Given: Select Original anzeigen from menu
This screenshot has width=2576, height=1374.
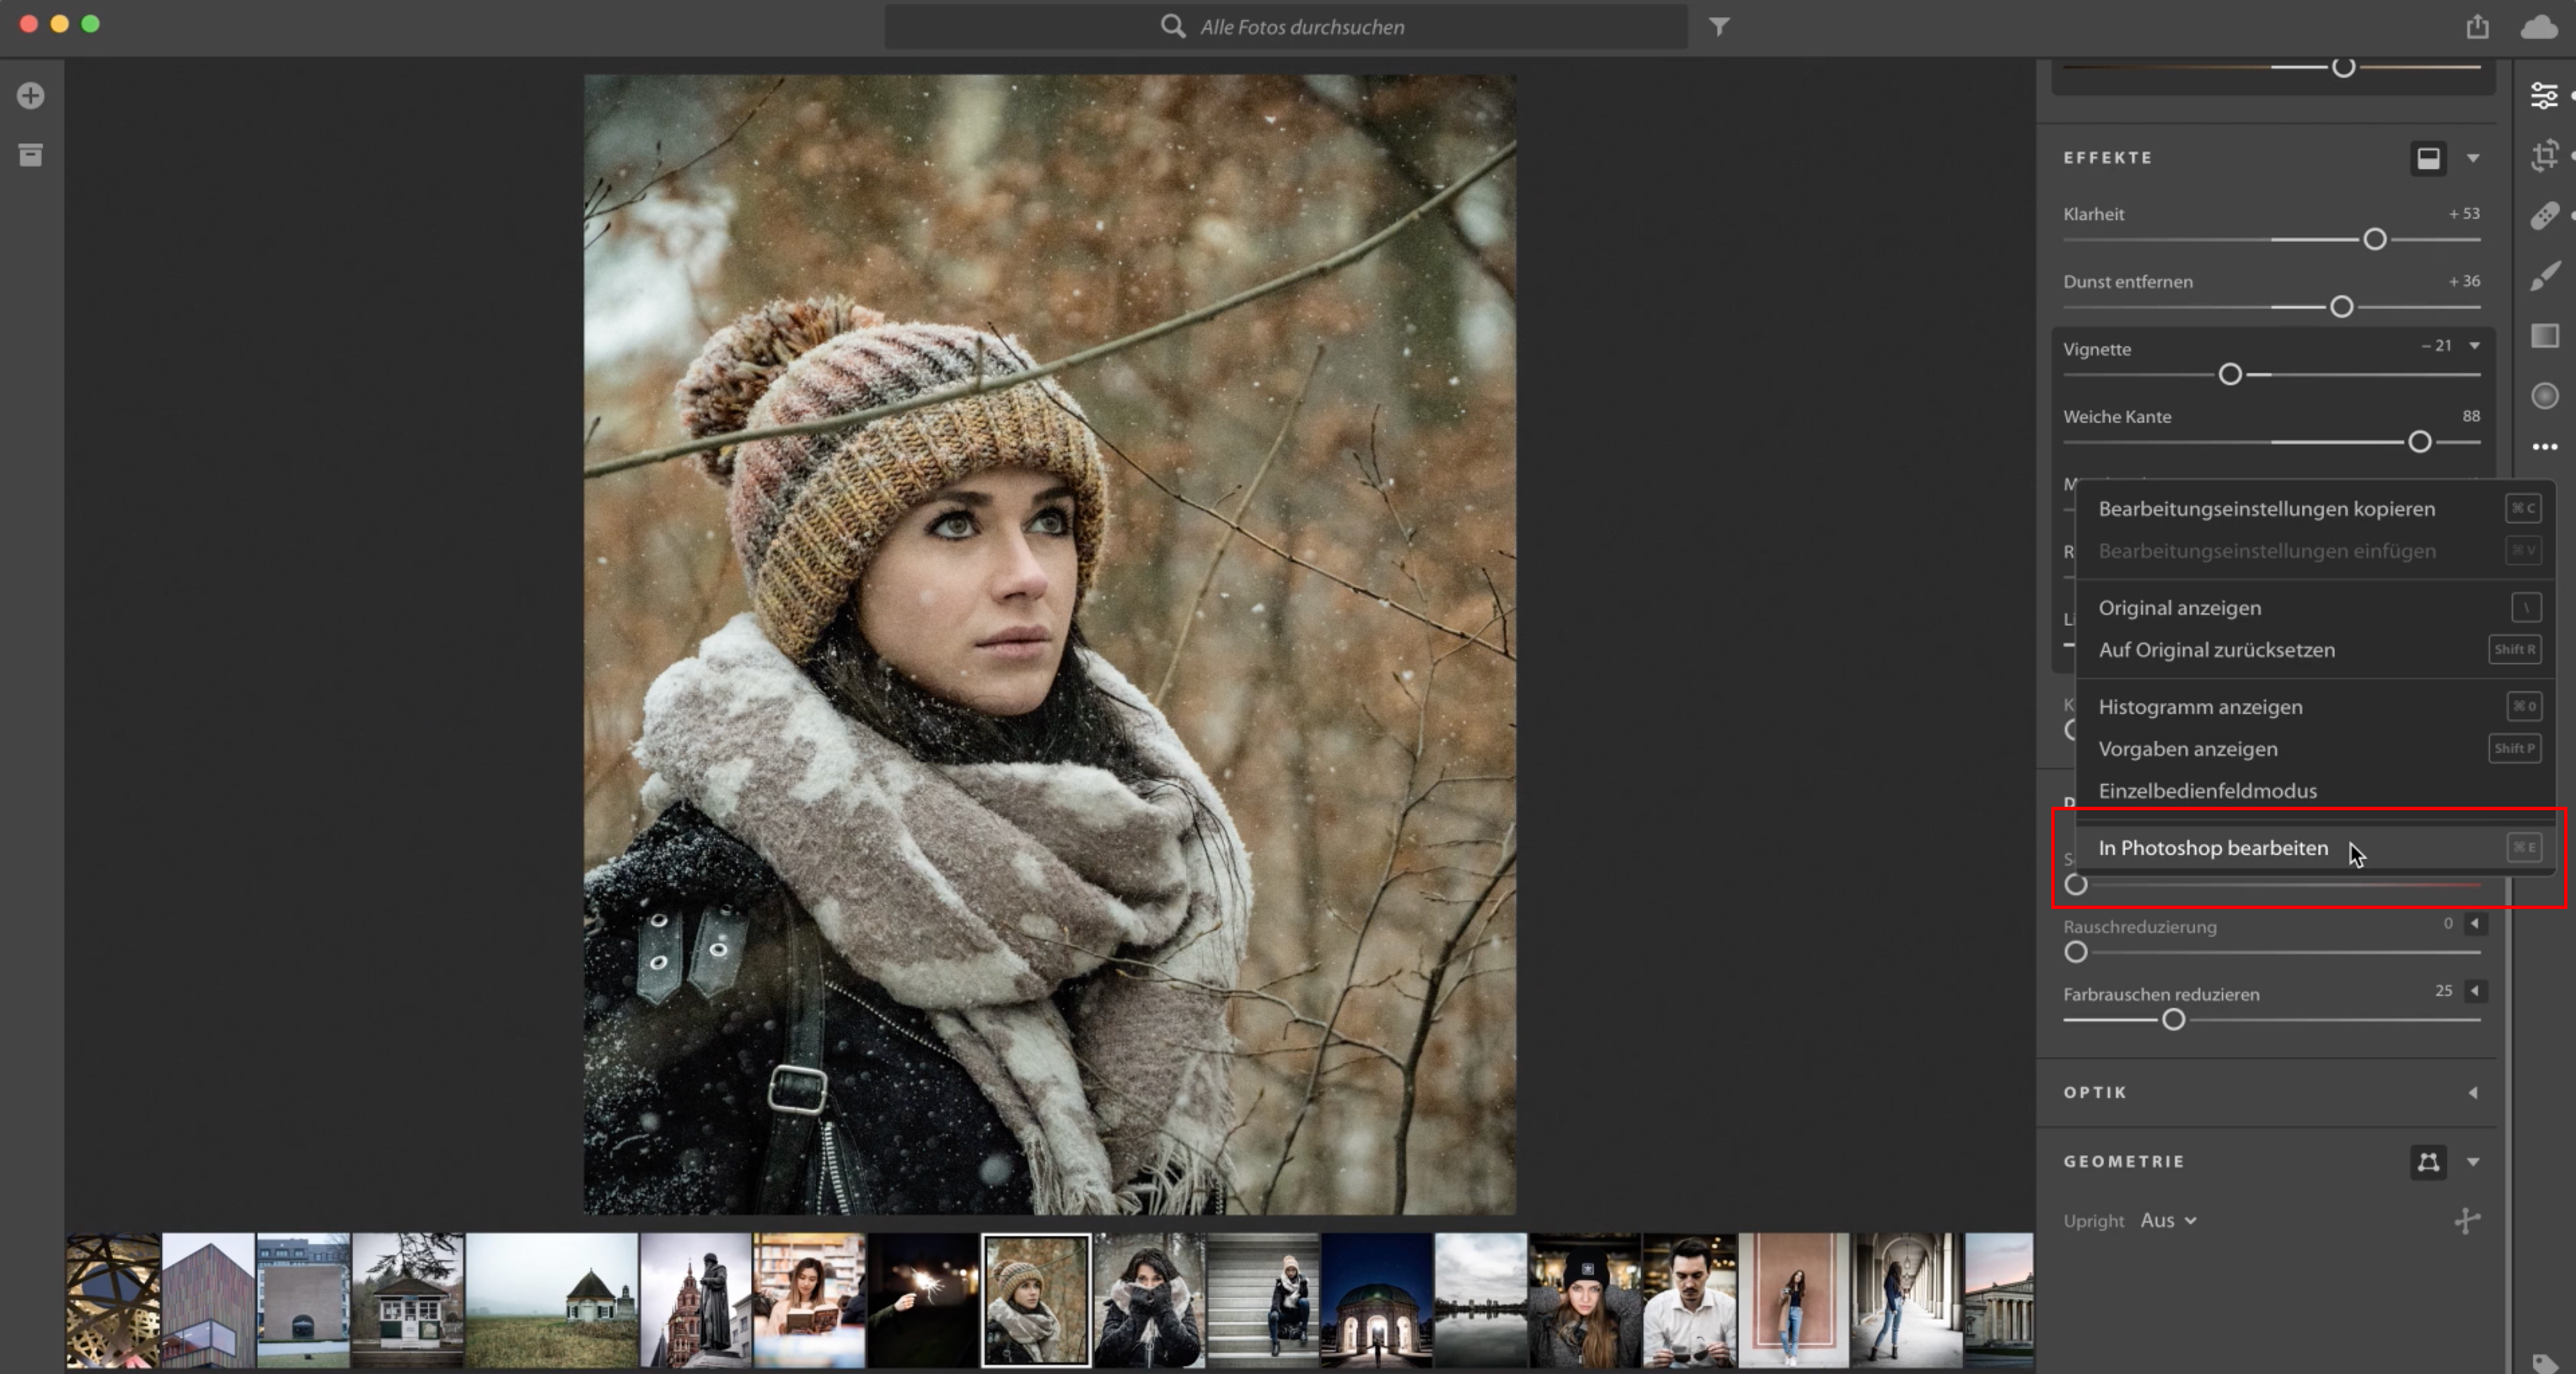Looking at the screenshot, I should (2179, 608).
